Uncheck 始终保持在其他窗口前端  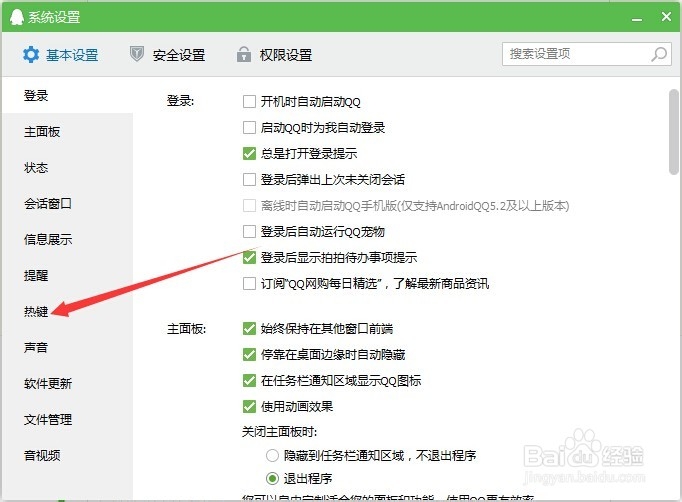pyautogui.click(x=249, y=328)
